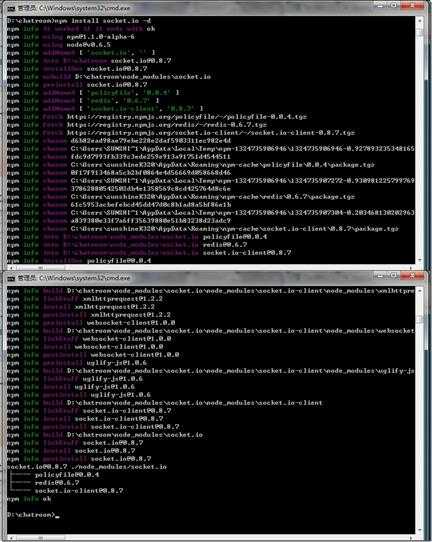This screenshot has width=432, height=542.
Task: Click the npm-cache\socket.io-client\0.8.7\package.tgz path
Action: point(235,228)
